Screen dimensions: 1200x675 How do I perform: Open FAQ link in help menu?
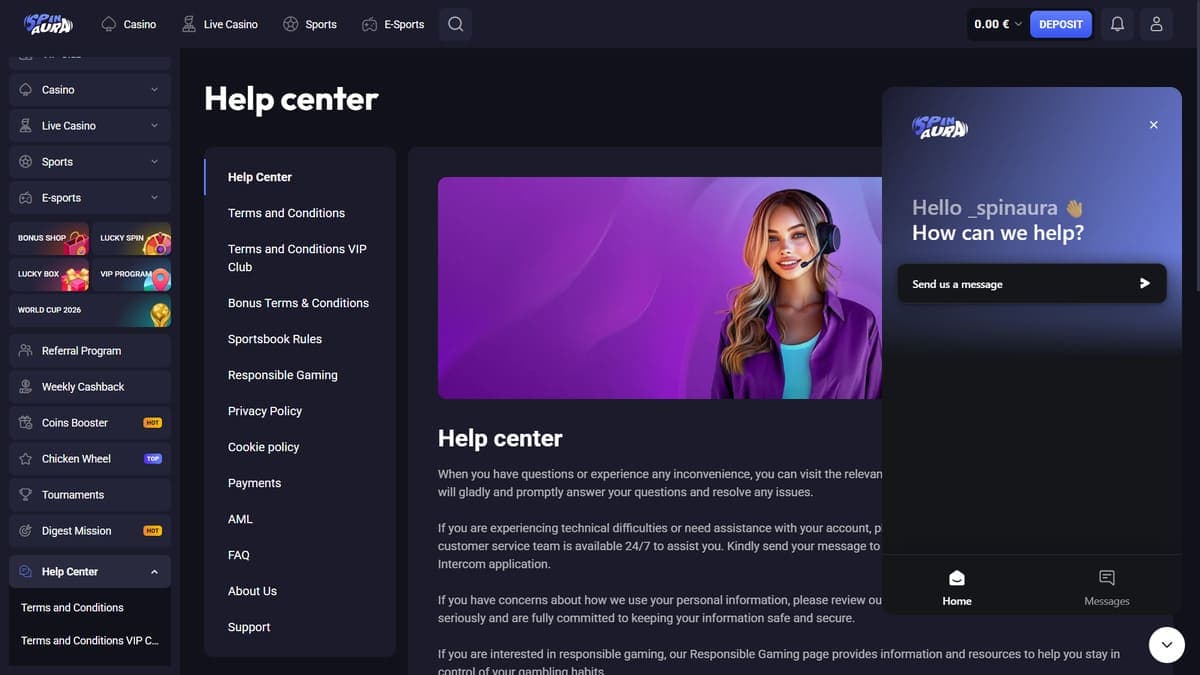239,555
